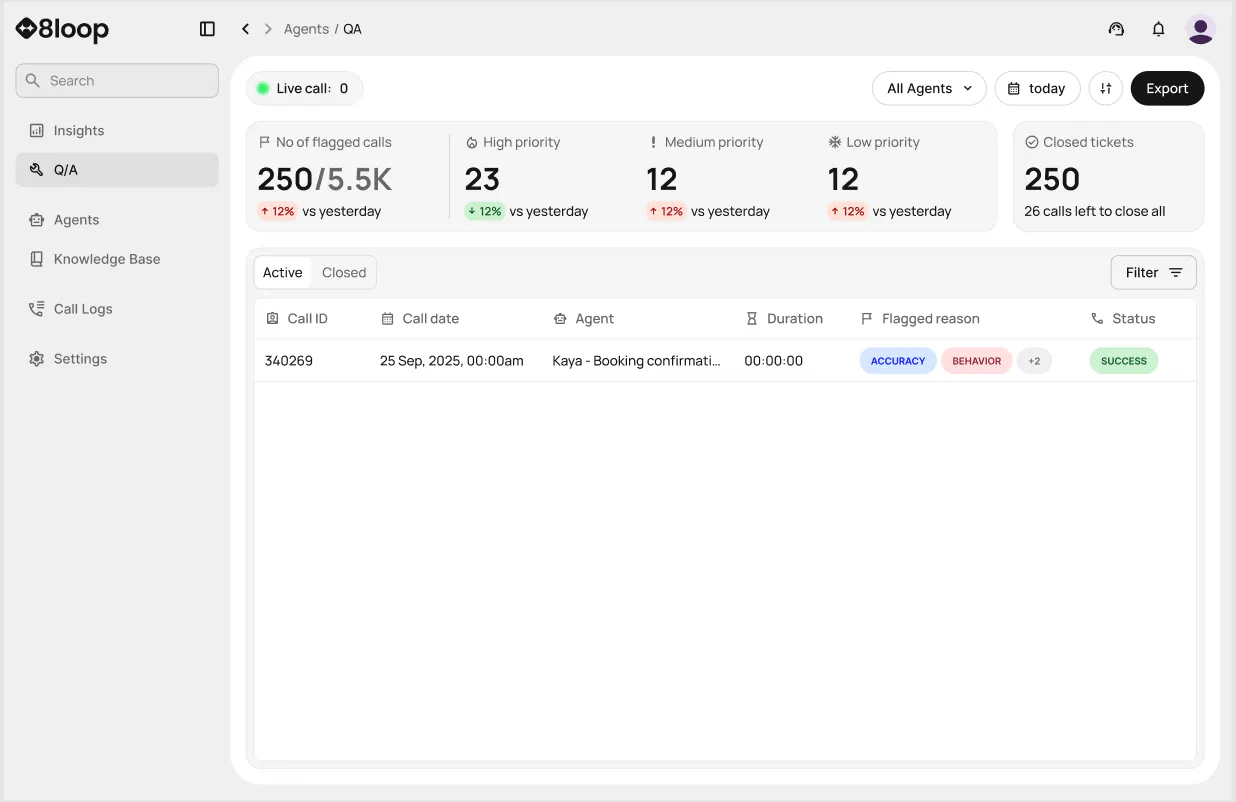Click the Knowledge Base book icon
This screenshot has width=1236, height=802.
(37, 259)
